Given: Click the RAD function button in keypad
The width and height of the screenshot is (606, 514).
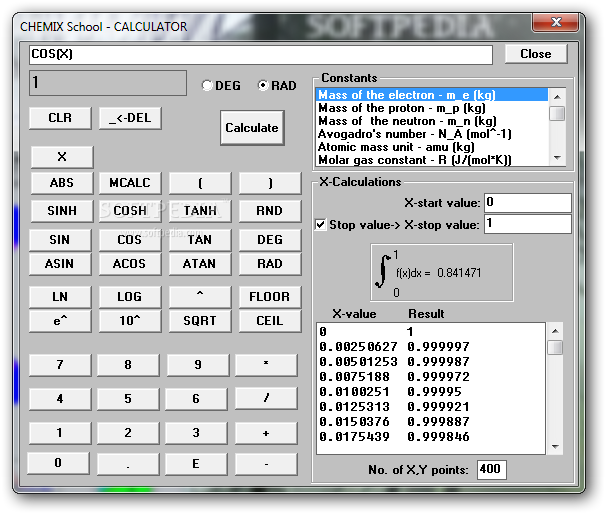Looking at the screenshot, I should coord(270,264).
